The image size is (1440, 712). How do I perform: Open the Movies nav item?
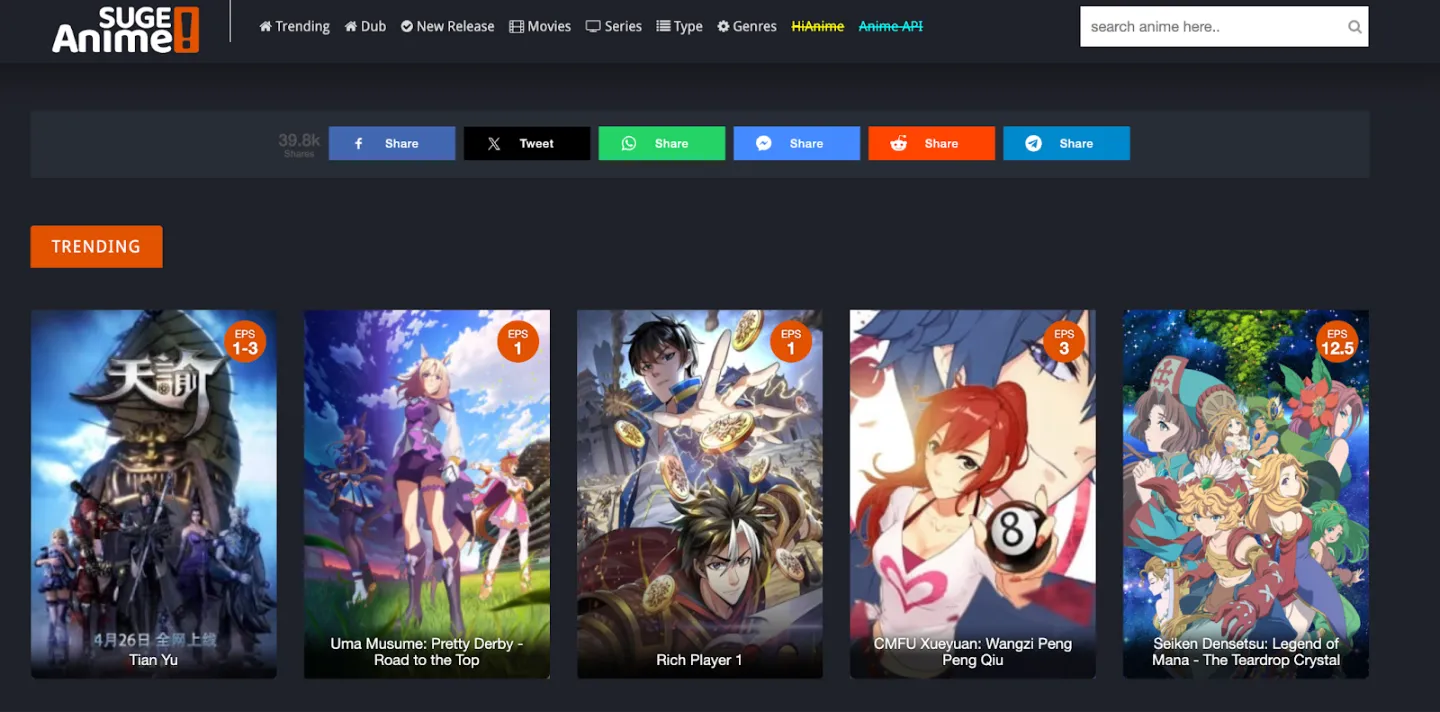click(540, 26)
